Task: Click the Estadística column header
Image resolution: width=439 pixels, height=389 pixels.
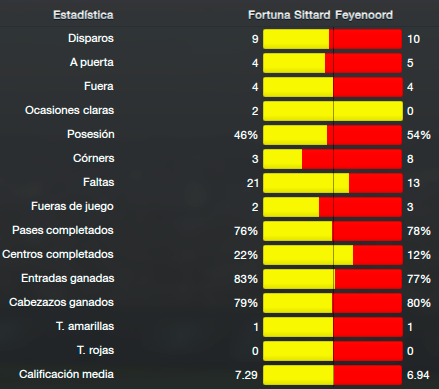Action: point(83,15)
